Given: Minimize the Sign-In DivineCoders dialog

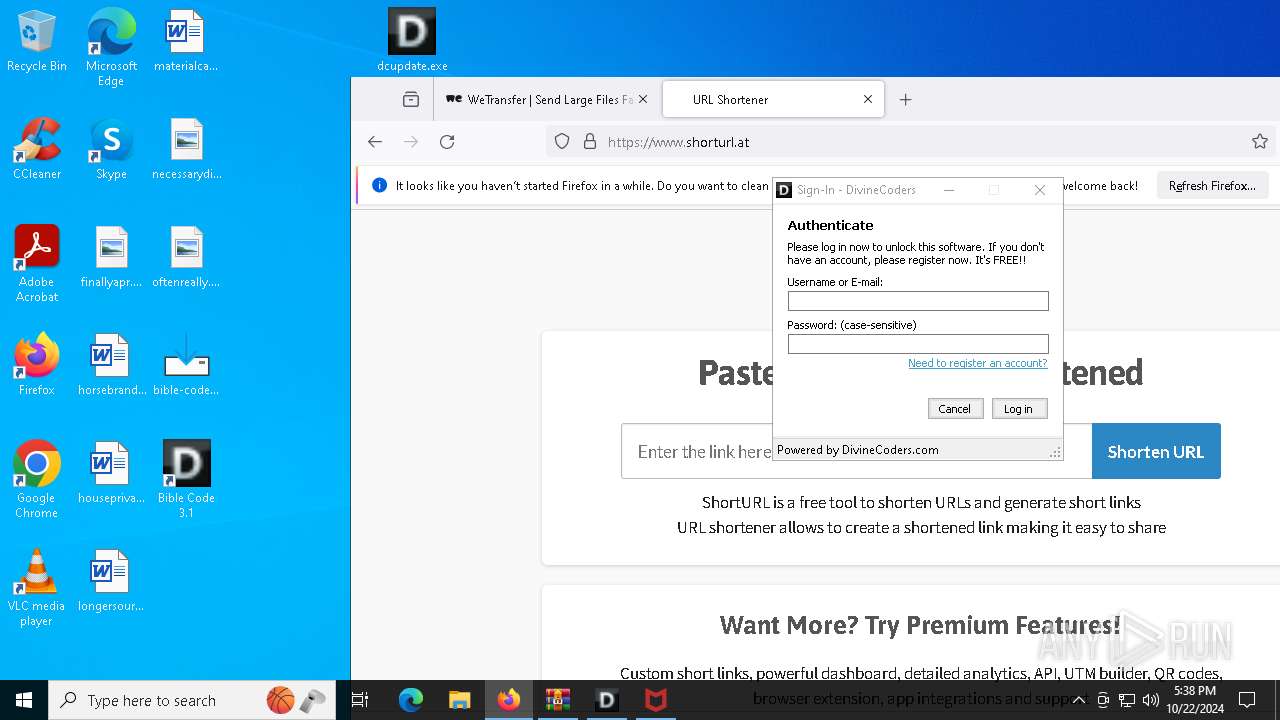Looking at the screenshot, I should [x=949, y=190].
